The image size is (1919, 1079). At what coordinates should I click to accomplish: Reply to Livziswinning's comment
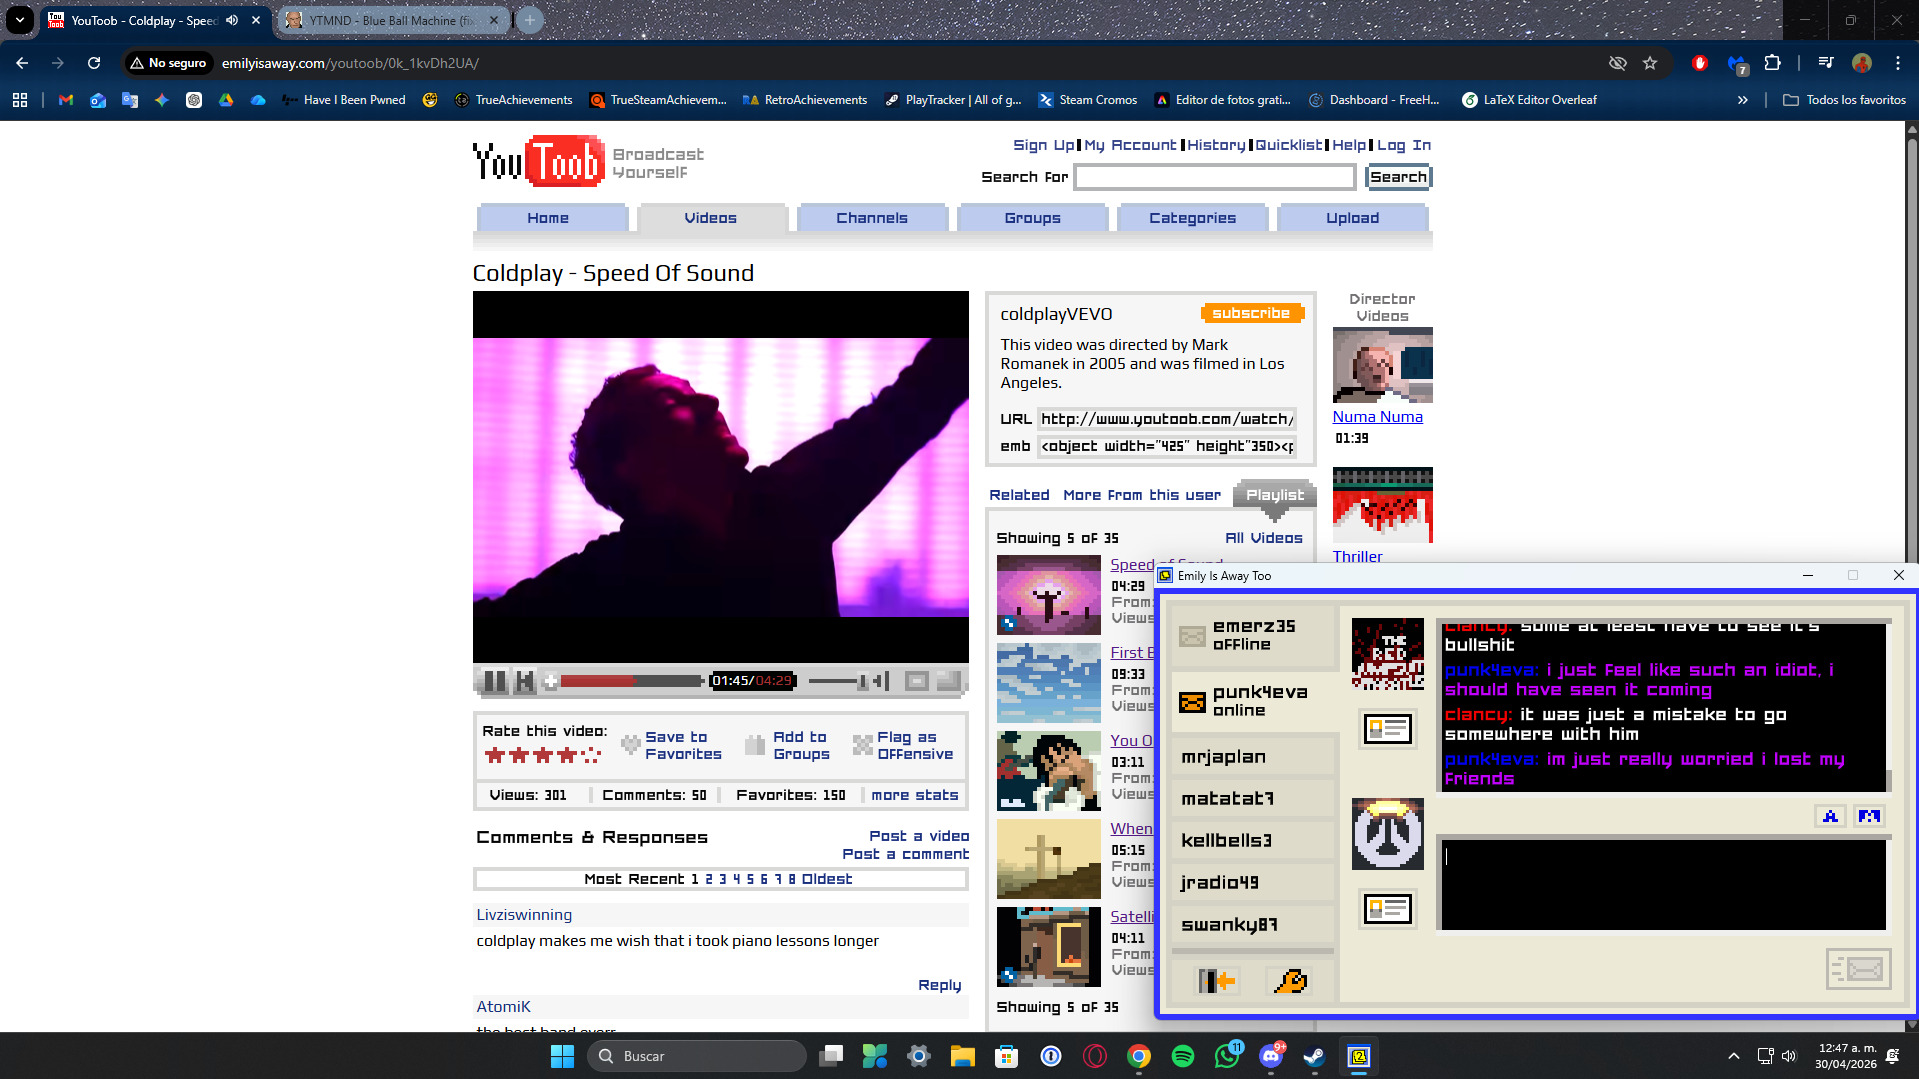pos(939,985)
